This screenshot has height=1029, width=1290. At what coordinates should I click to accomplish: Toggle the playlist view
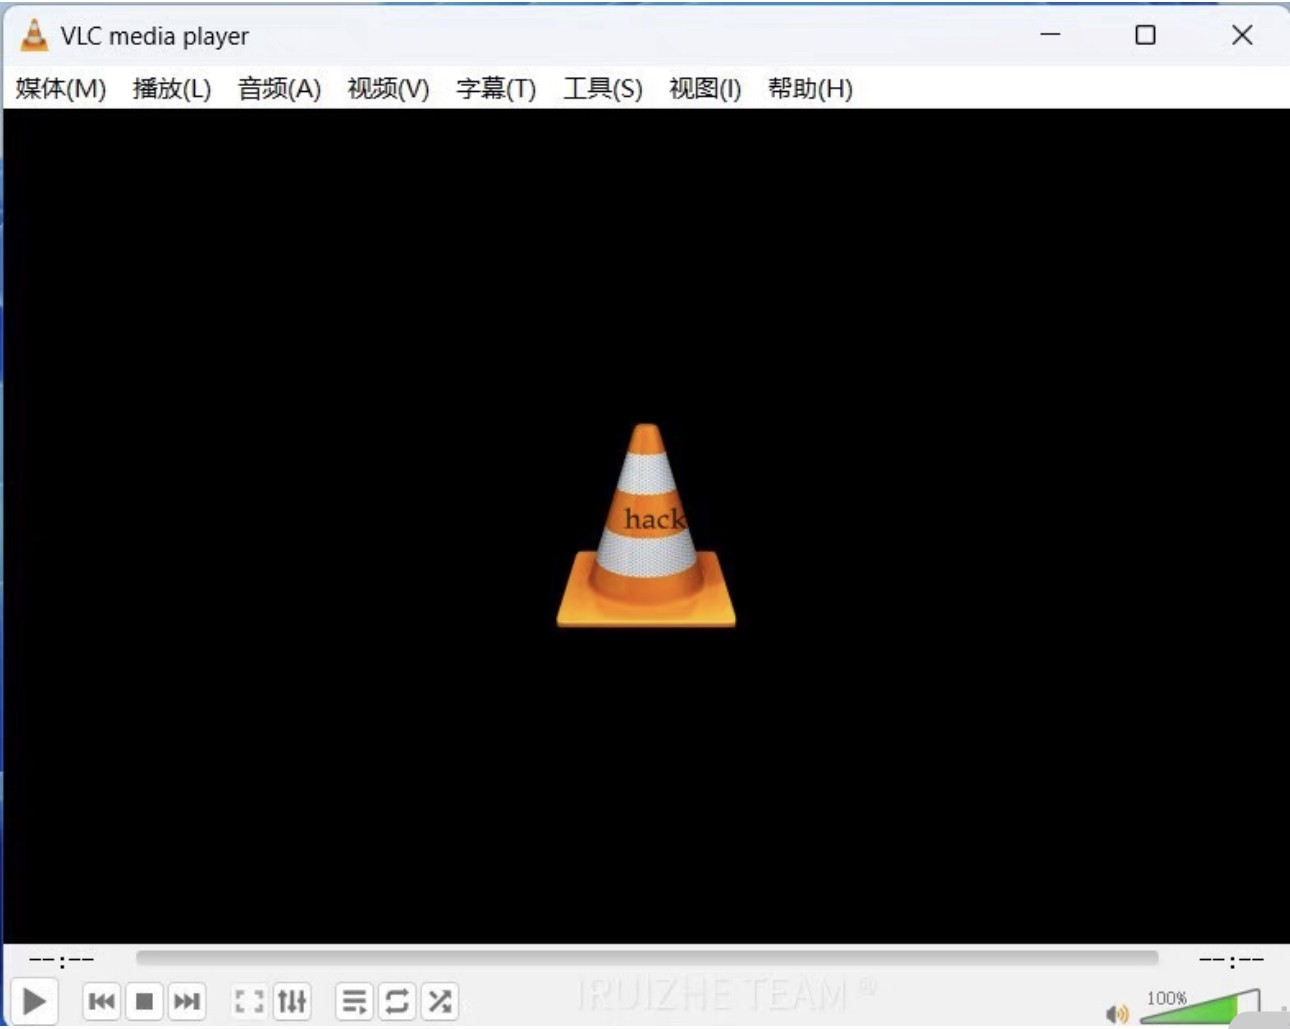pos(354,1001)
